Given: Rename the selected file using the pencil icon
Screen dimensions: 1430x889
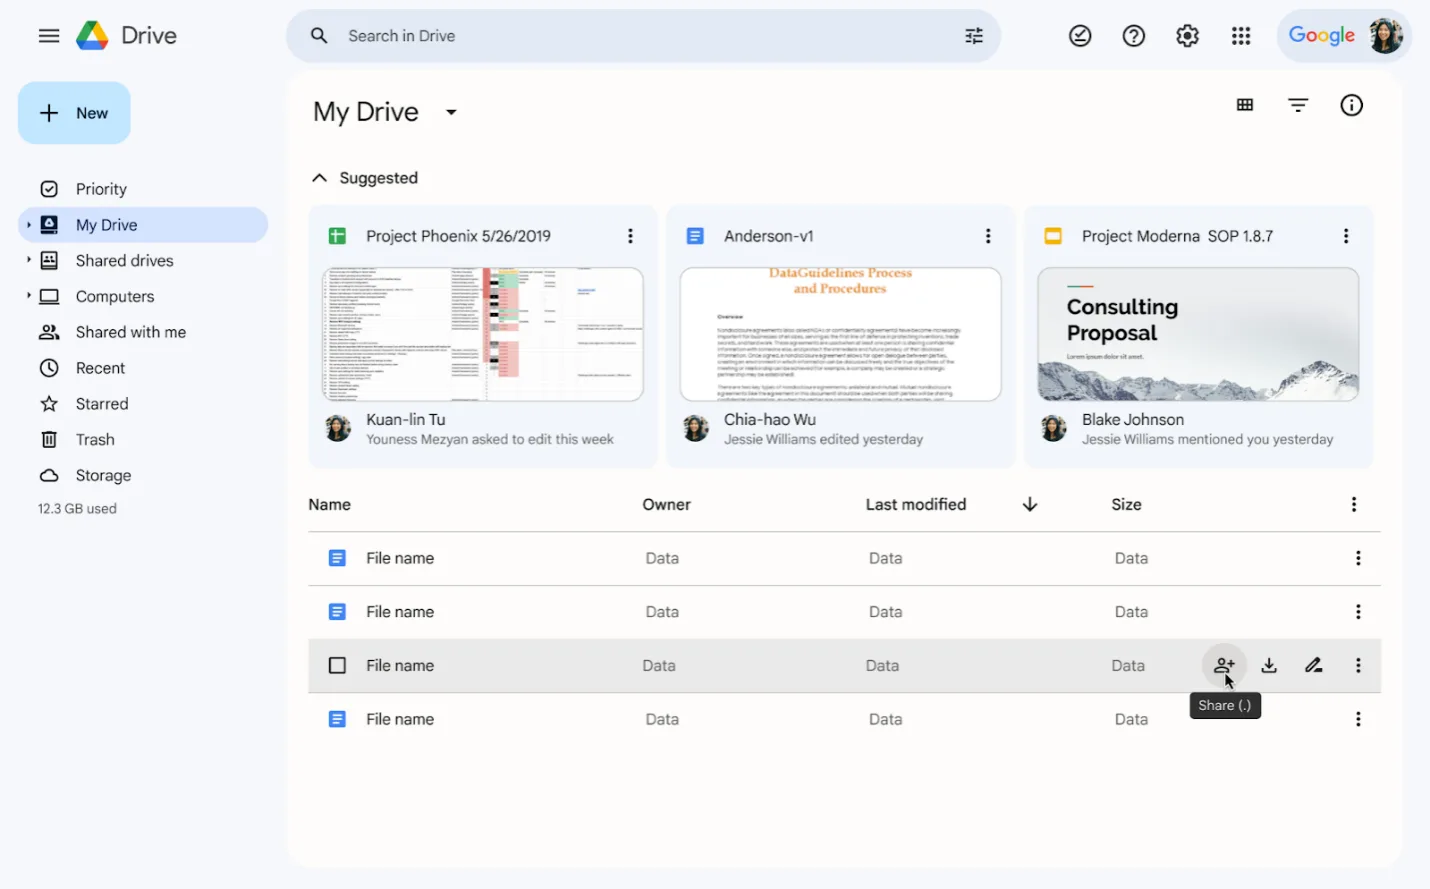Looking at the screenshot, I should point(1313,665).
